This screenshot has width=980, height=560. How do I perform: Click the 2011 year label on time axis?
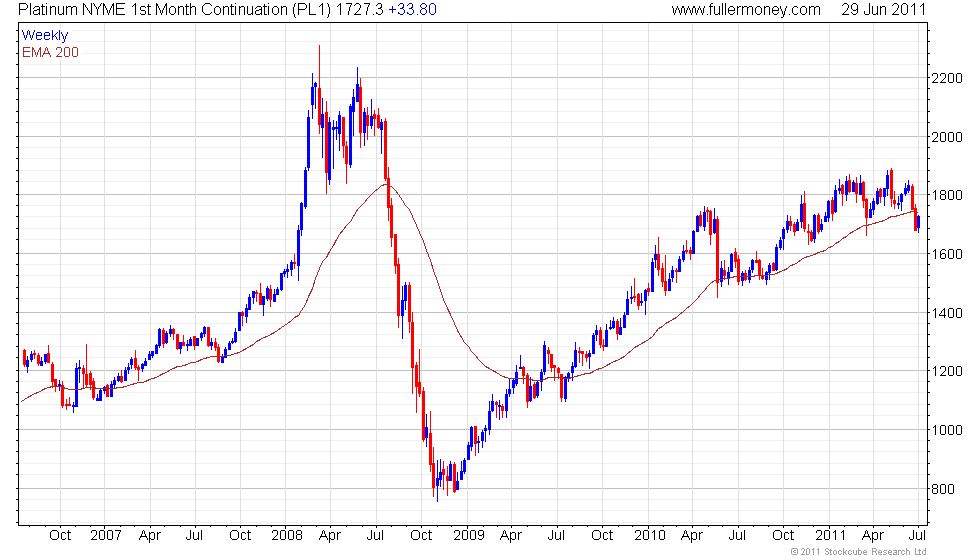[x=831, y=536]
